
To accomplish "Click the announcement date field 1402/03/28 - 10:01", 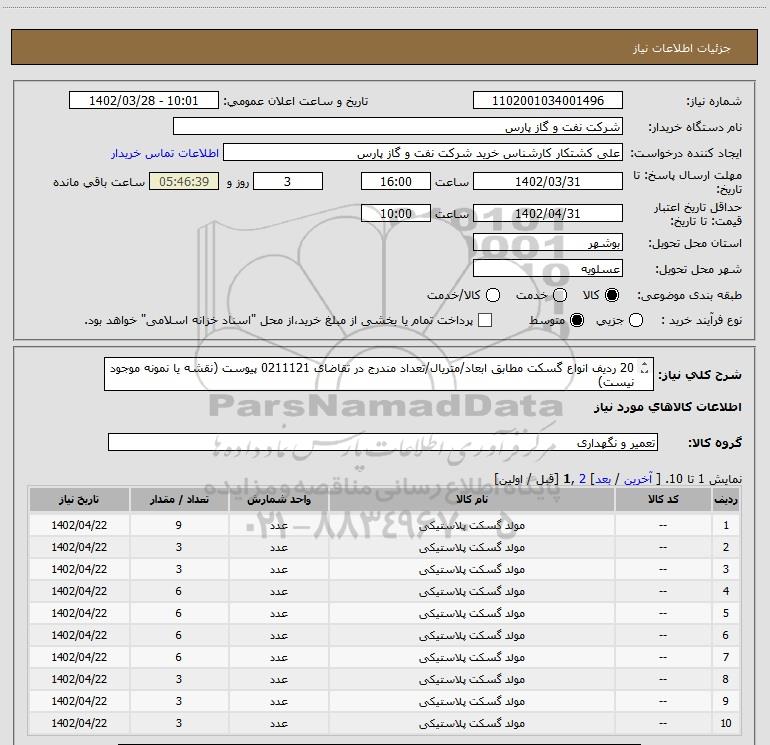I will (x=143, y=101).
